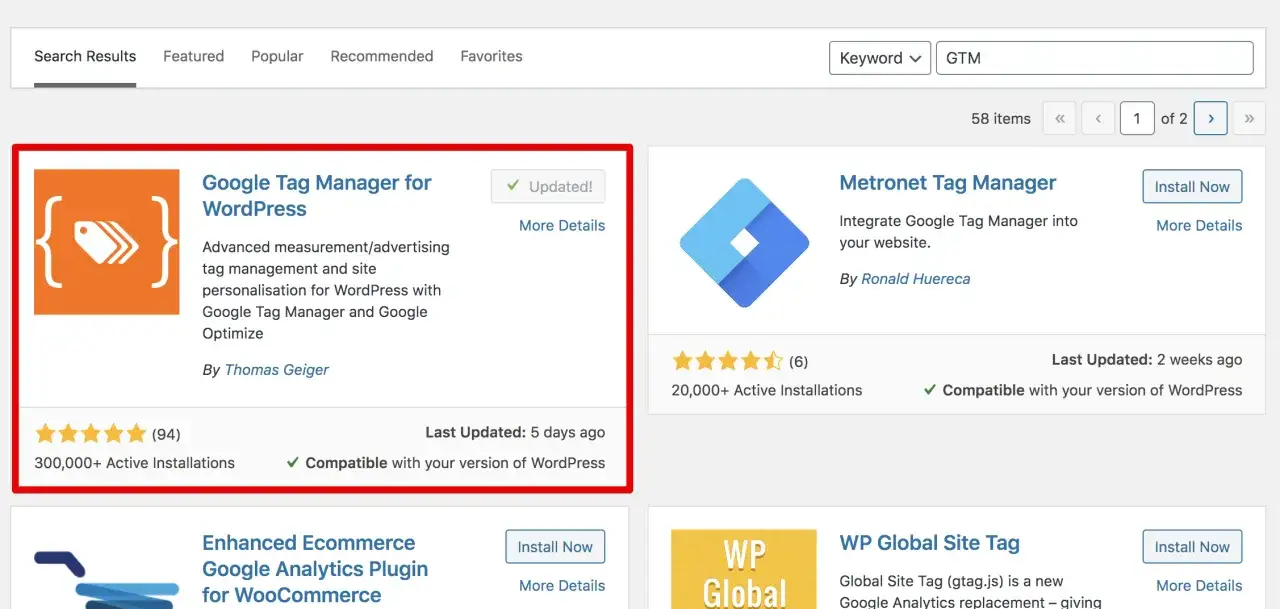Click "Last Updated: 5 days ago" text

point(515,433)
